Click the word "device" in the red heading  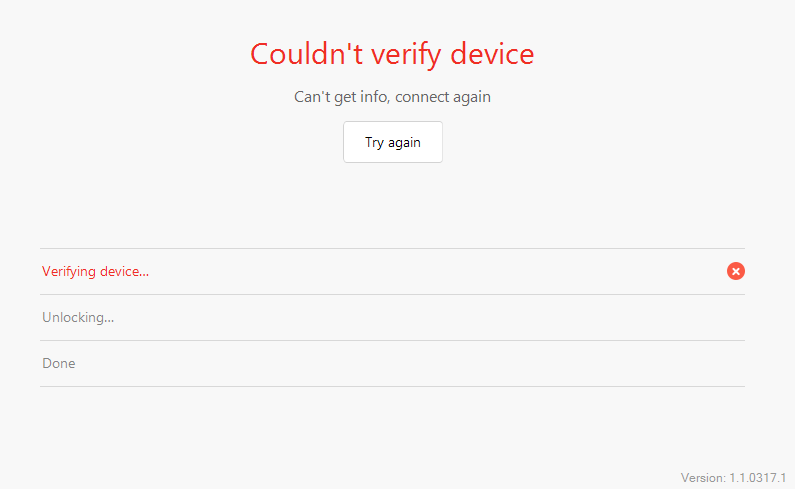492,54
